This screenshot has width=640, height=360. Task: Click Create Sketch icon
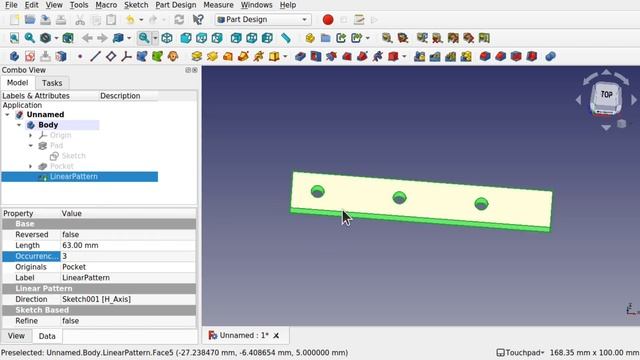pyautogui.click(x=30, y=56)
